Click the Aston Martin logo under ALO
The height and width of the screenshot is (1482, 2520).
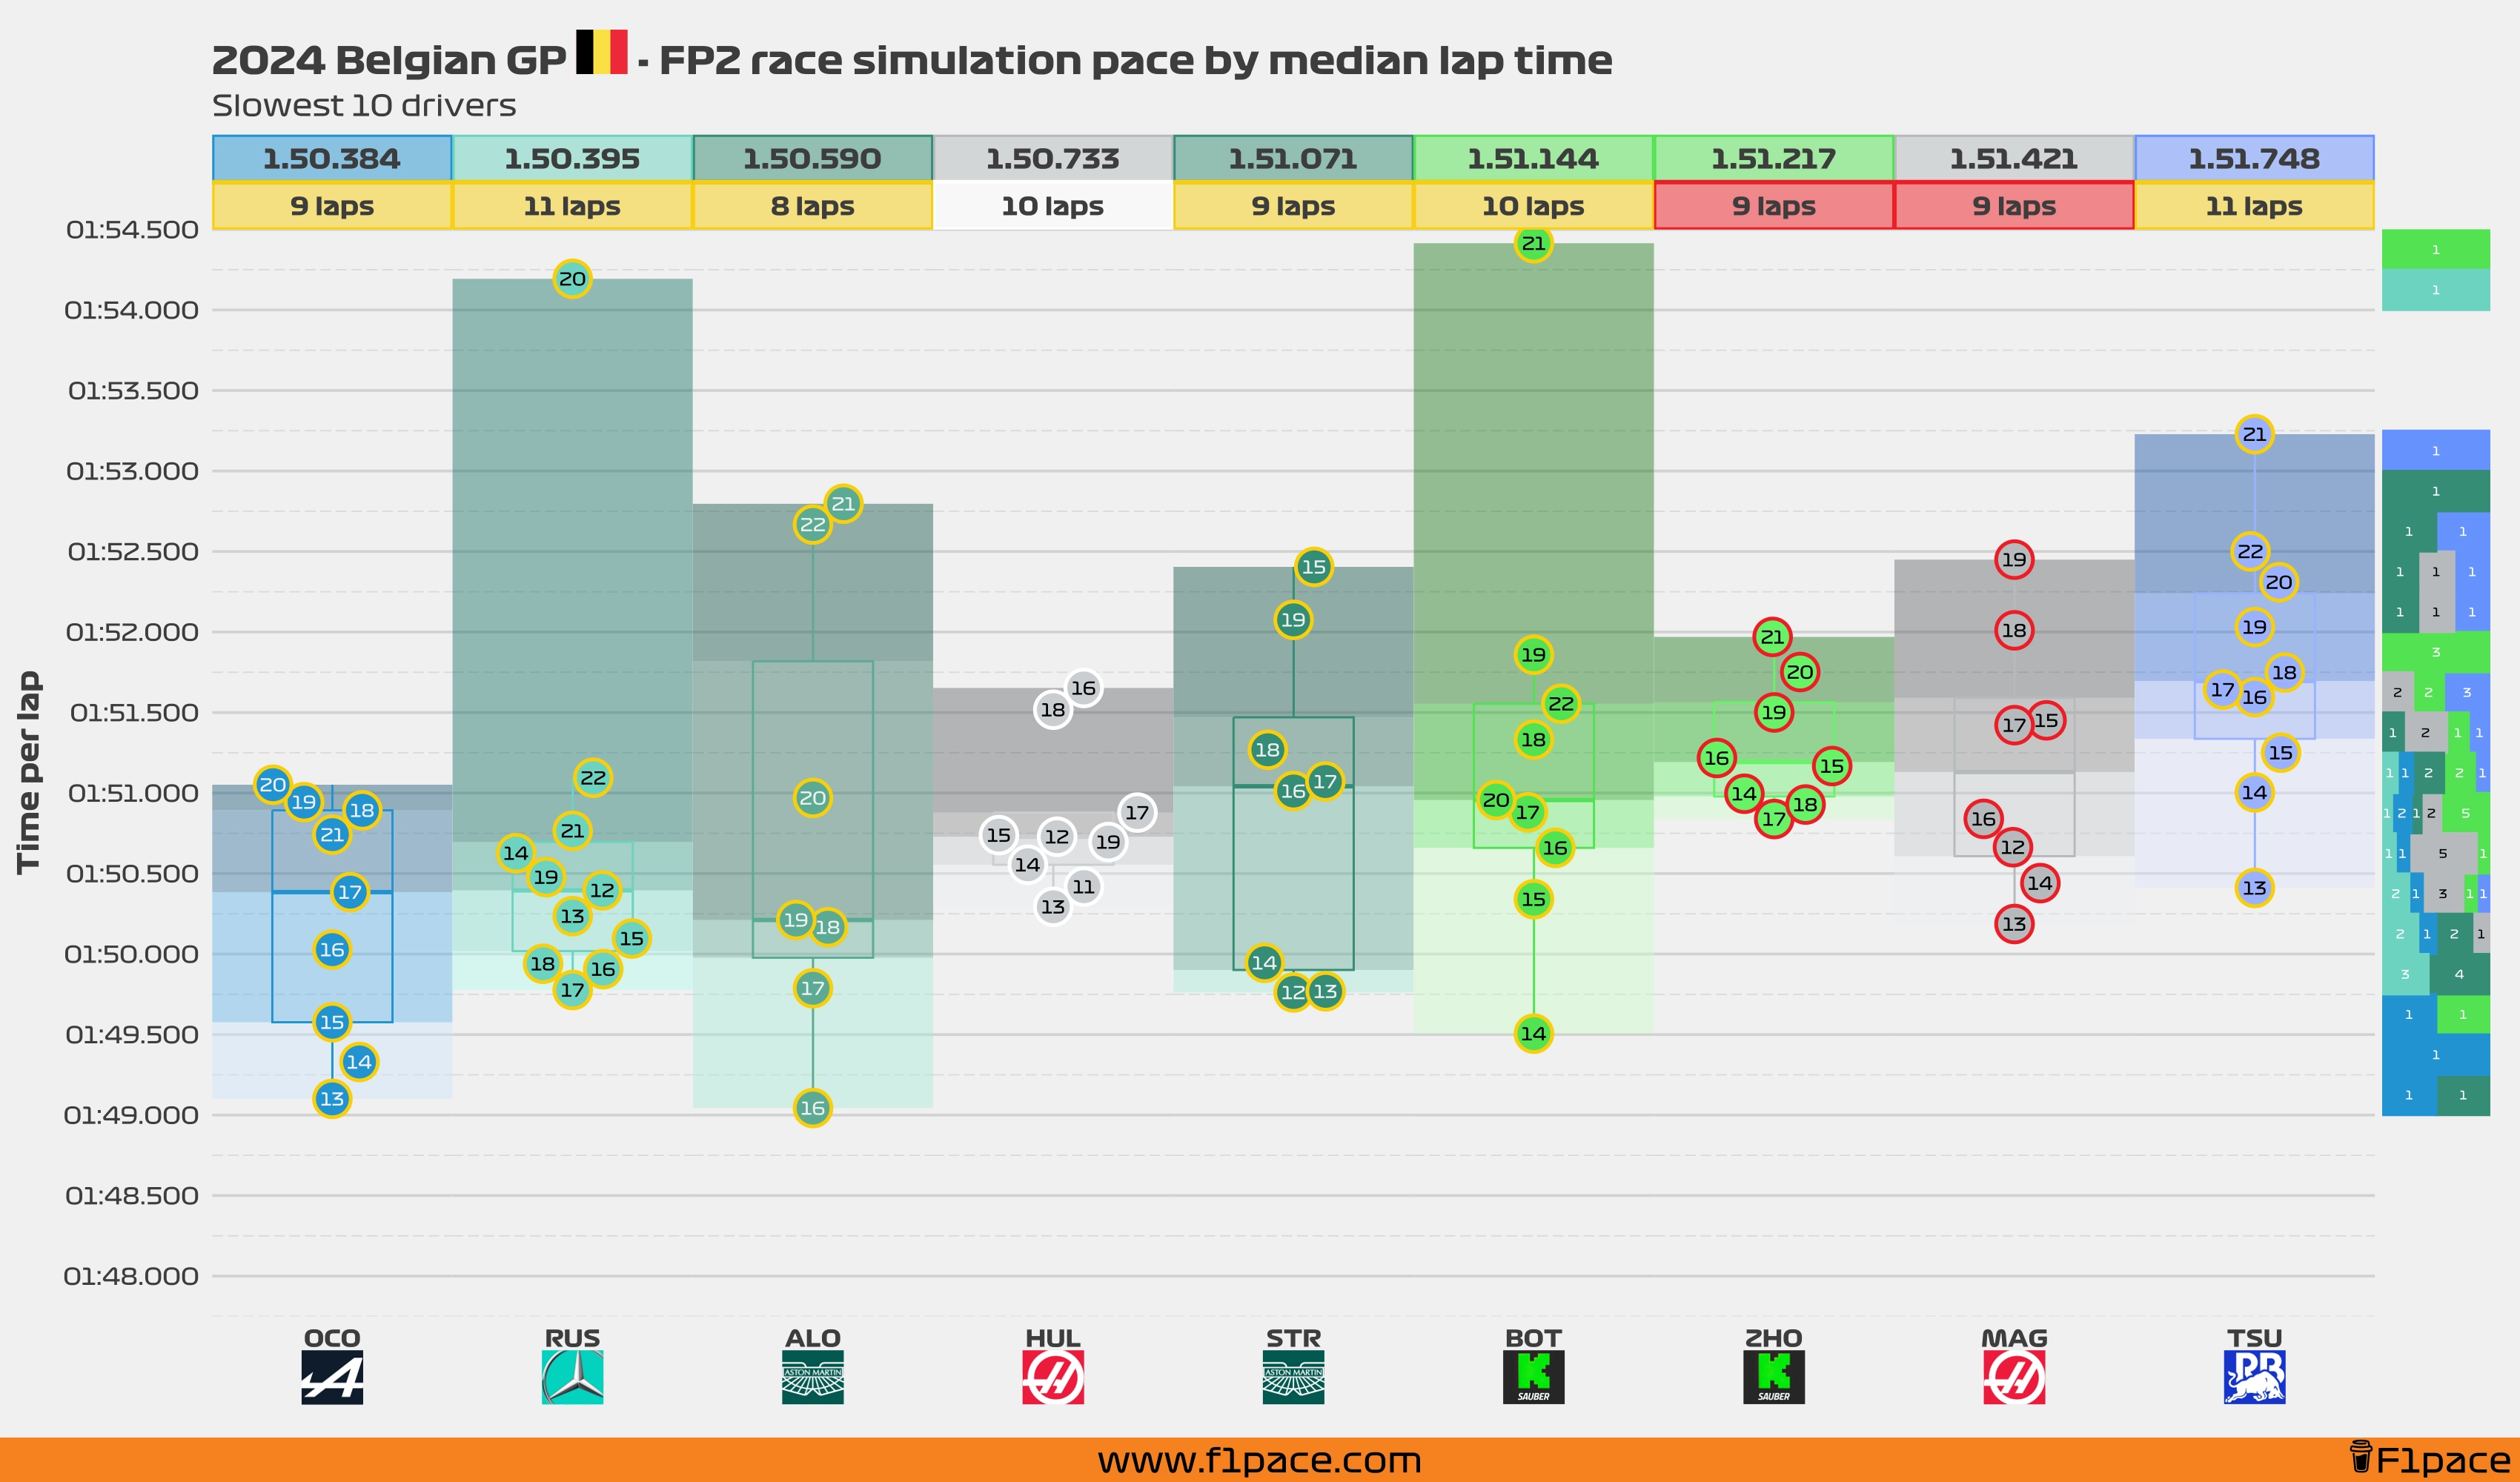pos(813,1377)
